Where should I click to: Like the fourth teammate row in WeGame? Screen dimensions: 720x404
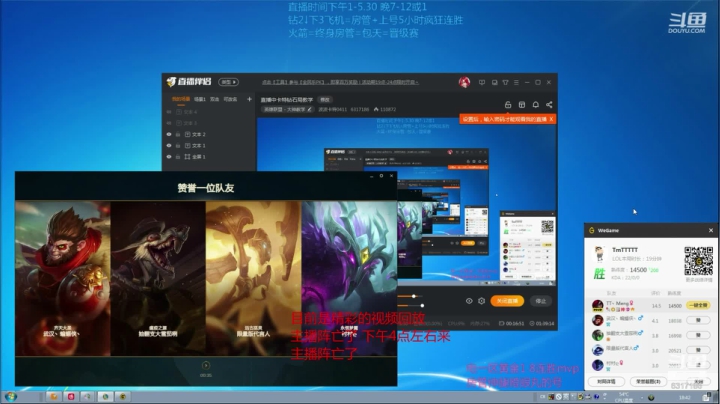click(698, 350)
